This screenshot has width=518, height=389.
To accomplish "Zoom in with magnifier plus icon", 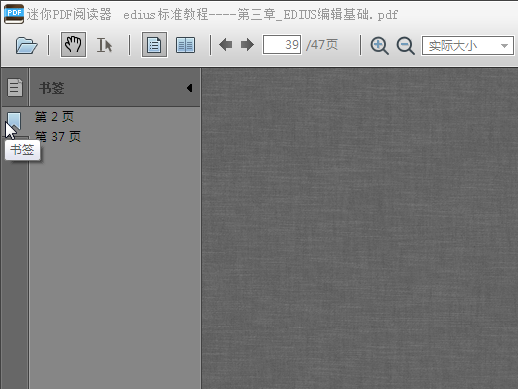I will tap(379, 46).
